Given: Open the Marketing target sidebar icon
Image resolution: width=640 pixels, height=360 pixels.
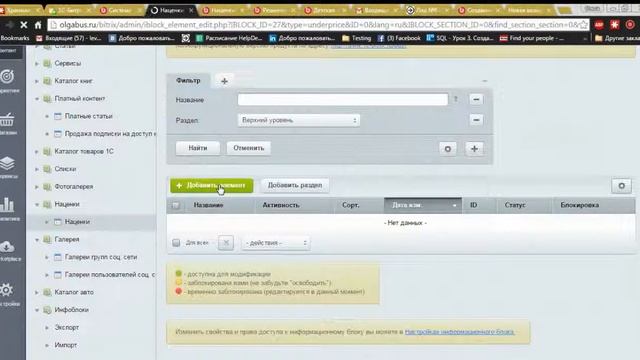Looking at the screenshot, I should pos(7,76).
